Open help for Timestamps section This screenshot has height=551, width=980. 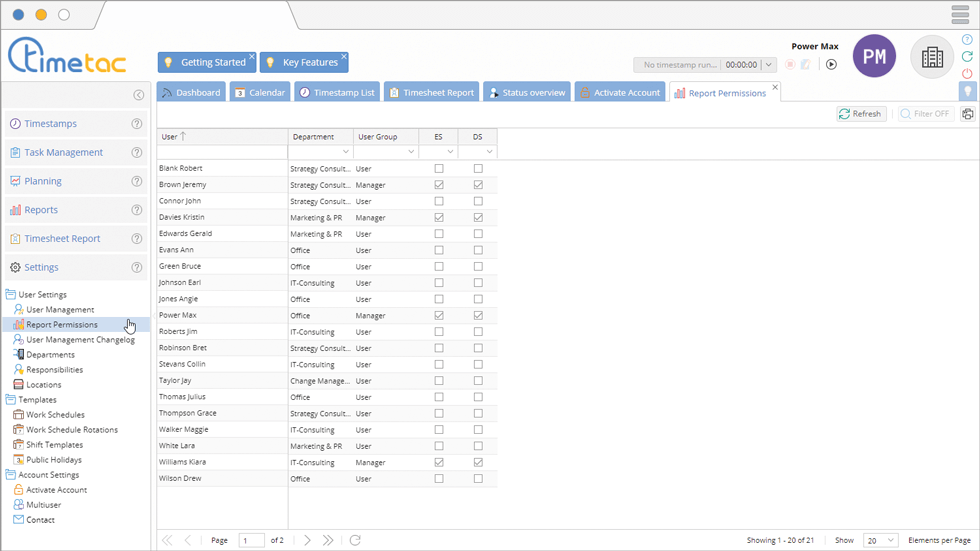(136, 124)
